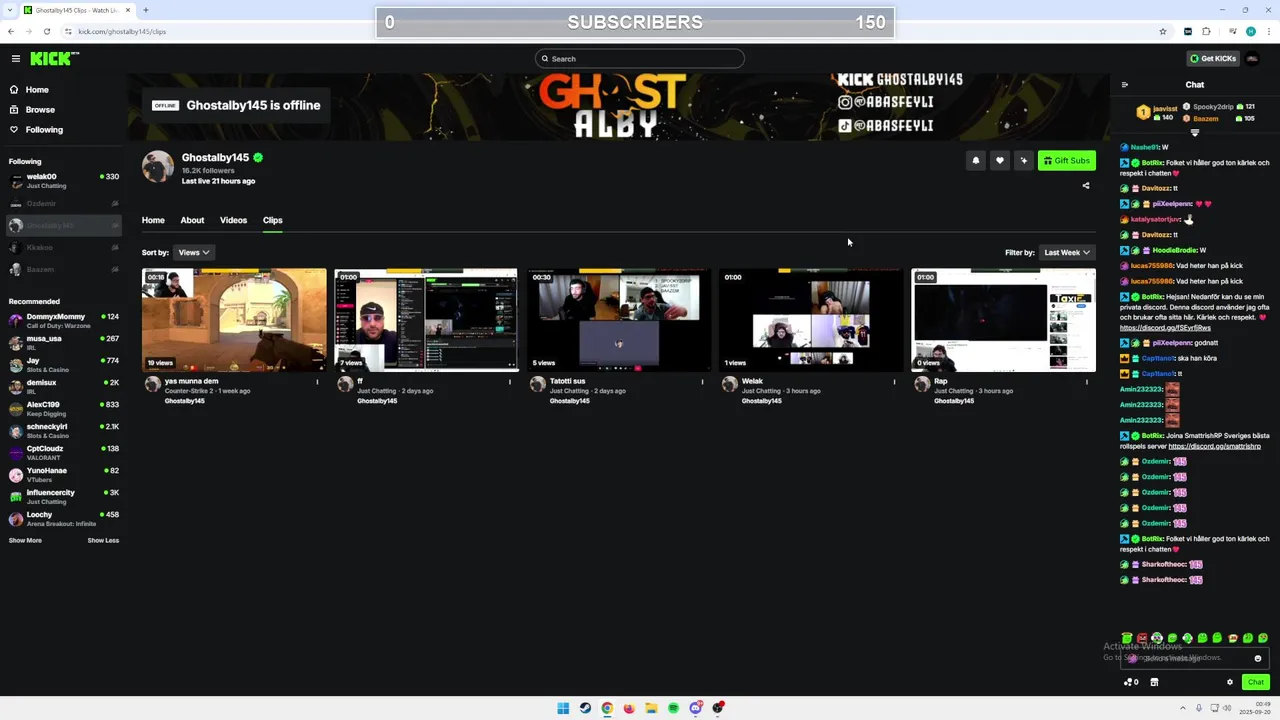Go to Home in sidebar
This screenshot has width=1280, height=720.
37,90
